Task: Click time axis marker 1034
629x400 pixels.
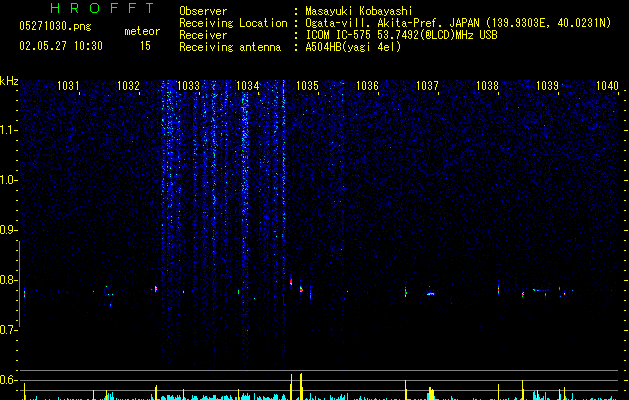Action: (x=248, y=86)
